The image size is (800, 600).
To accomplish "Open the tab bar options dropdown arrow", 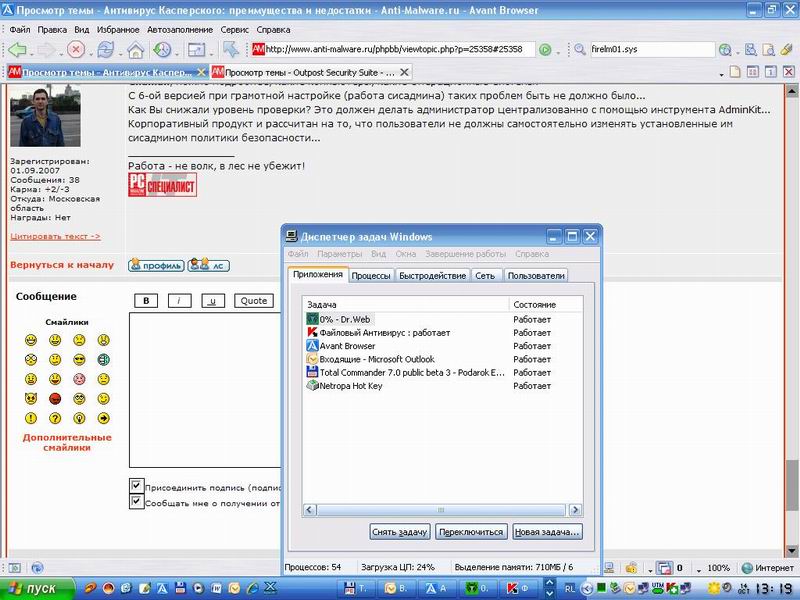I will click(x=721, y=74).
